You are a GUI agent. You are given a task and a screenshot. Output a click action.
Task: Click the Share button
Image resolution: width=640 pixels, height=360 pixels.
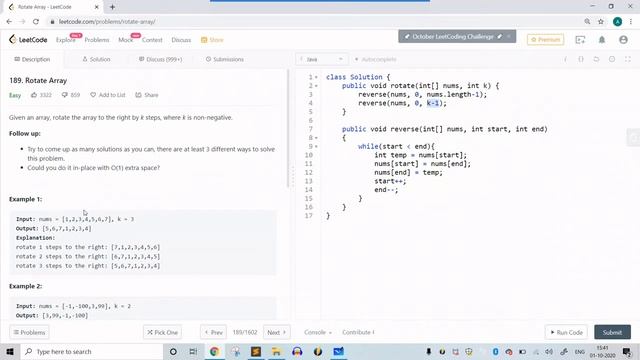[147, 95]
